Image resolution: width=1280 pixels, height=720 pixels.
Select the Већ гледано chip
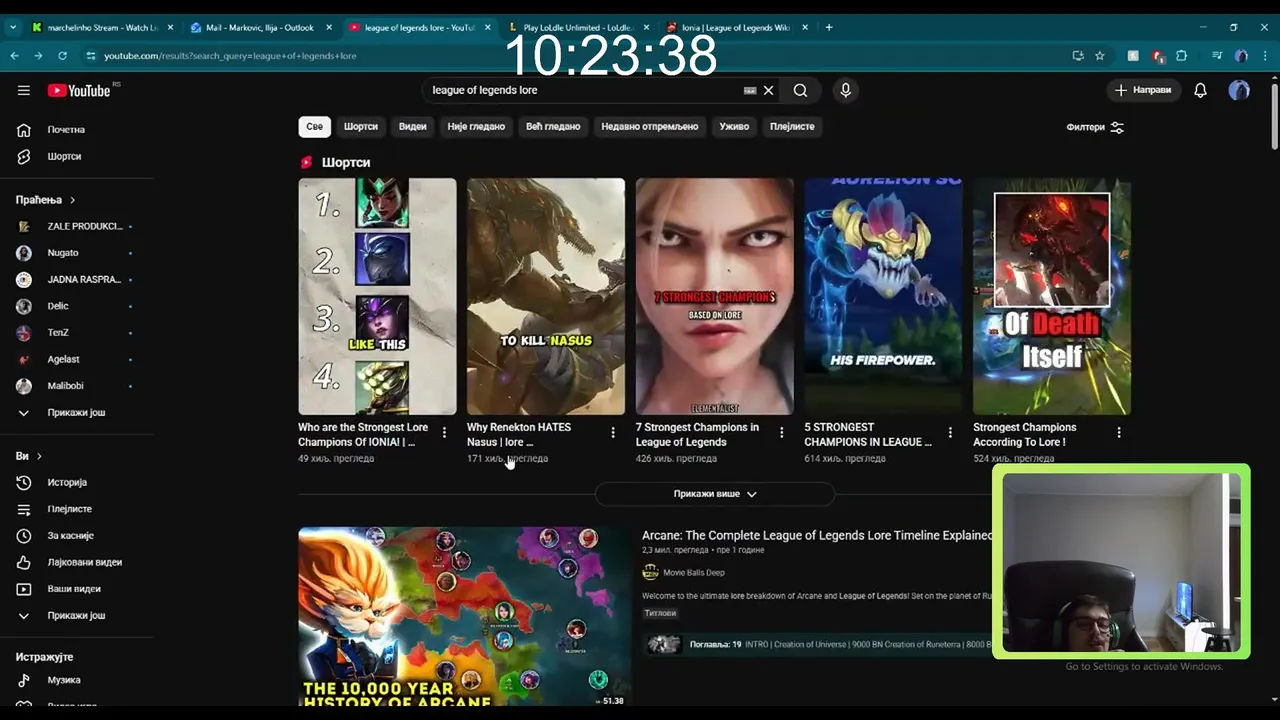(x=553, y=126)
